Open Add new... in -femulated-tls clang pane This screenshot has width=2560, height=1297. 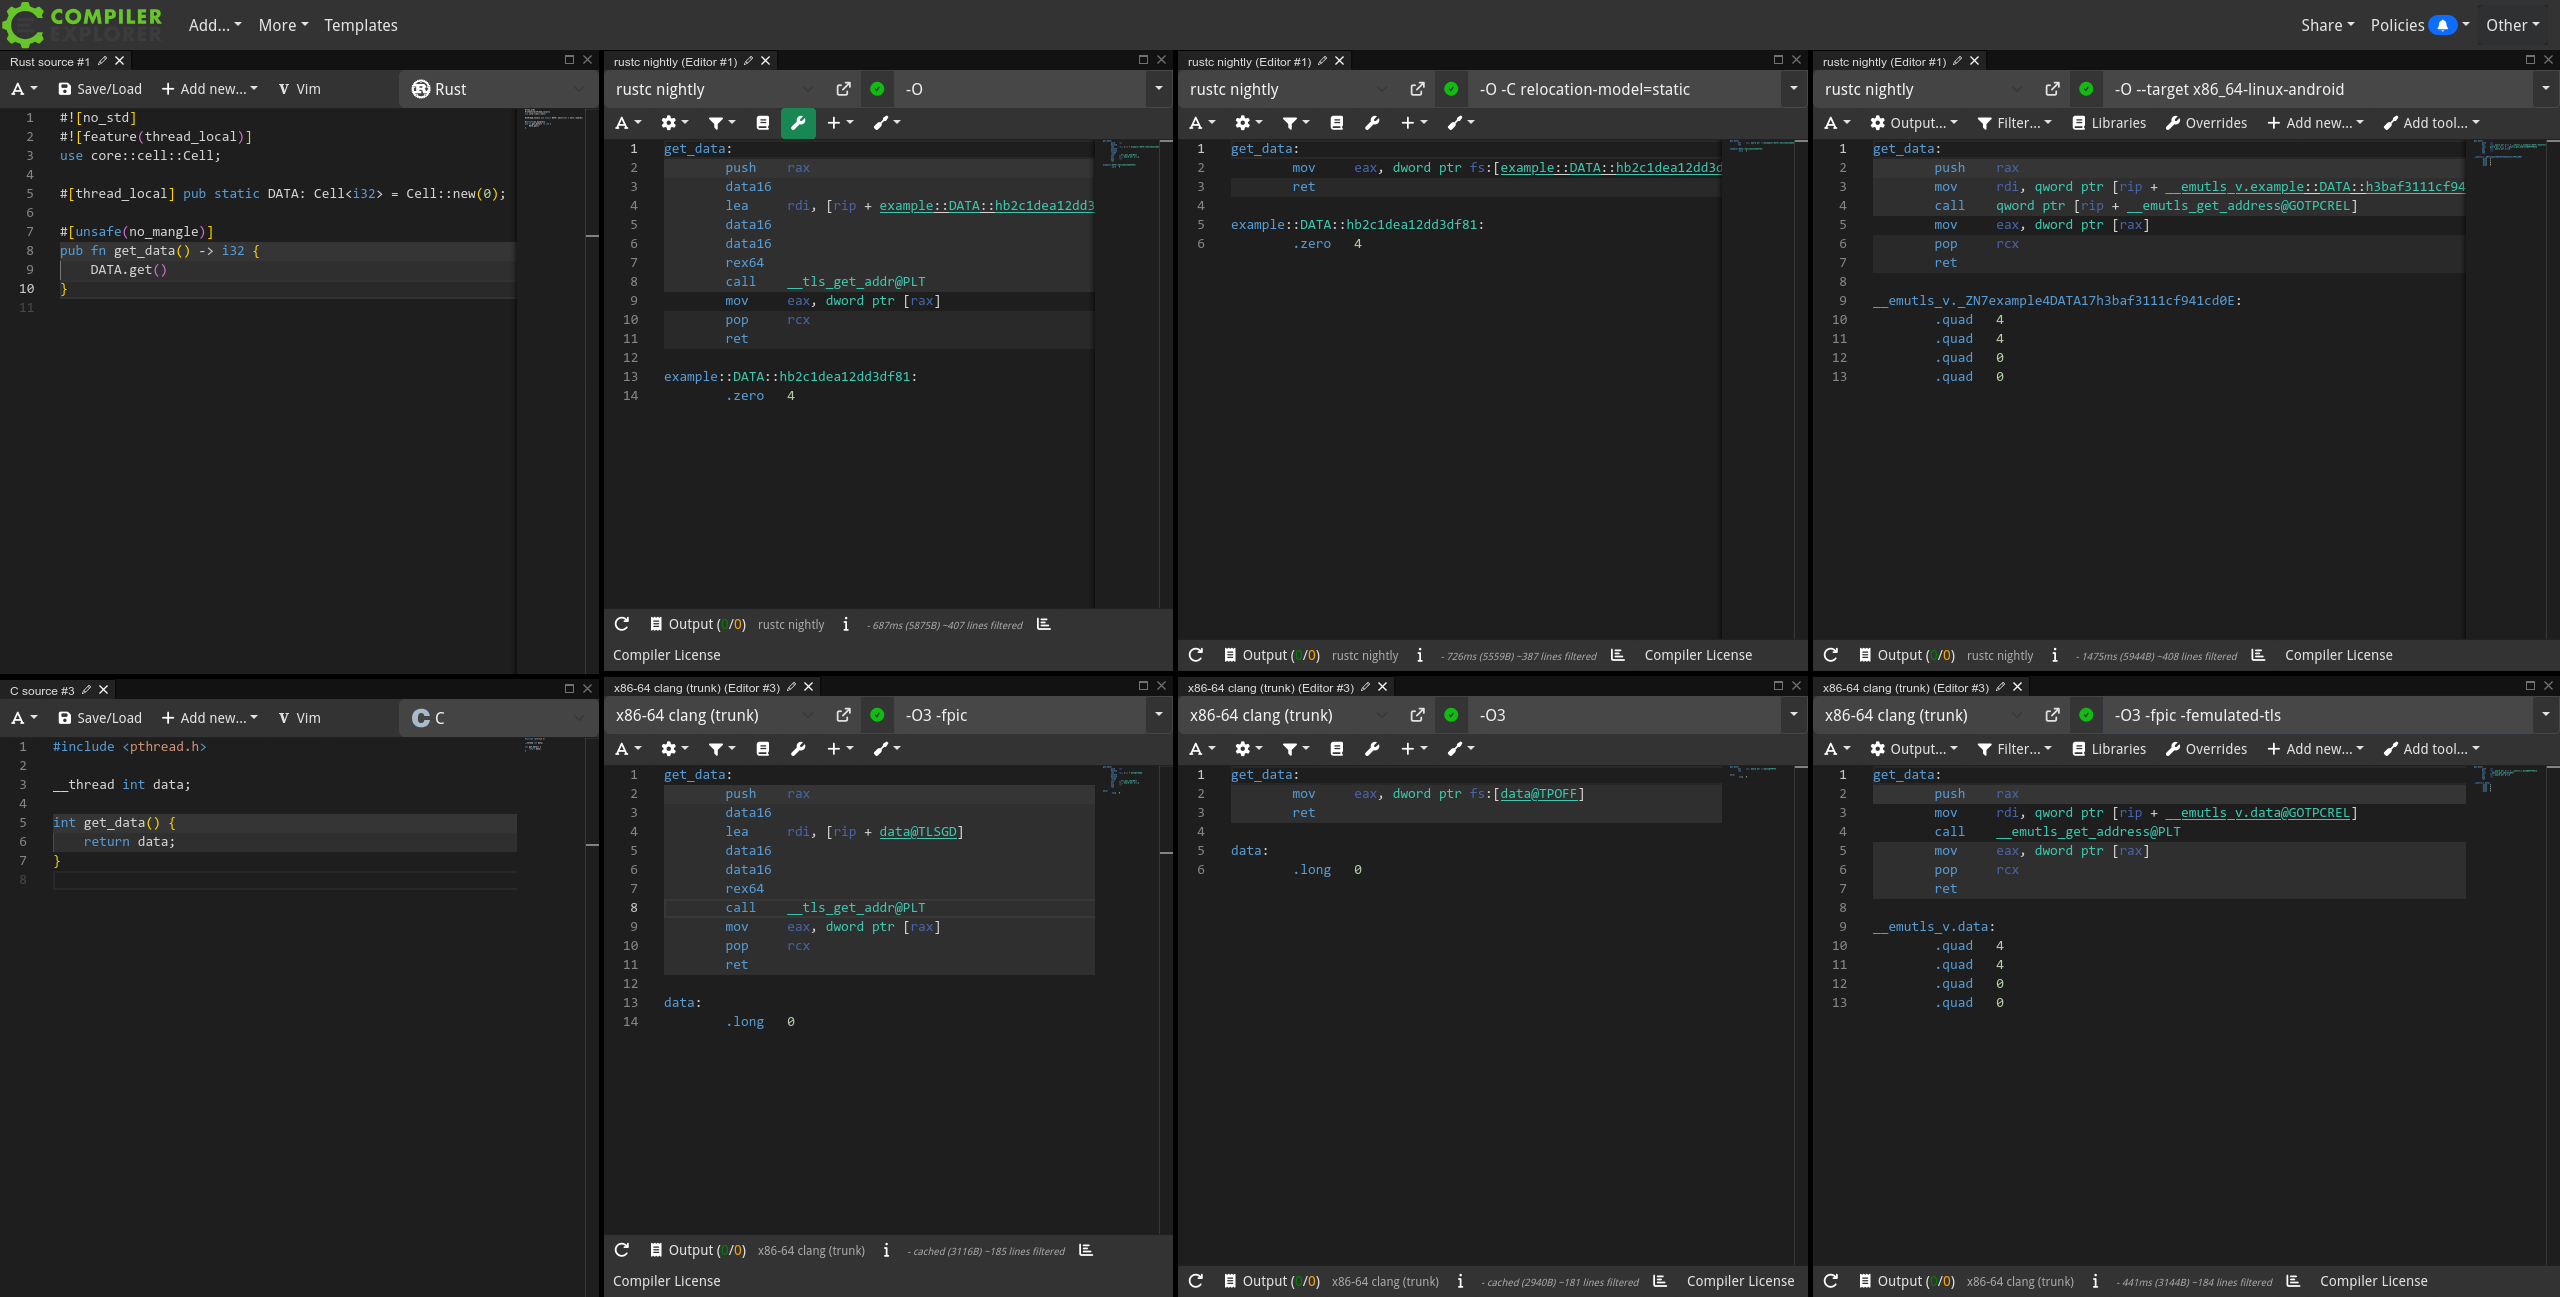2315,749
